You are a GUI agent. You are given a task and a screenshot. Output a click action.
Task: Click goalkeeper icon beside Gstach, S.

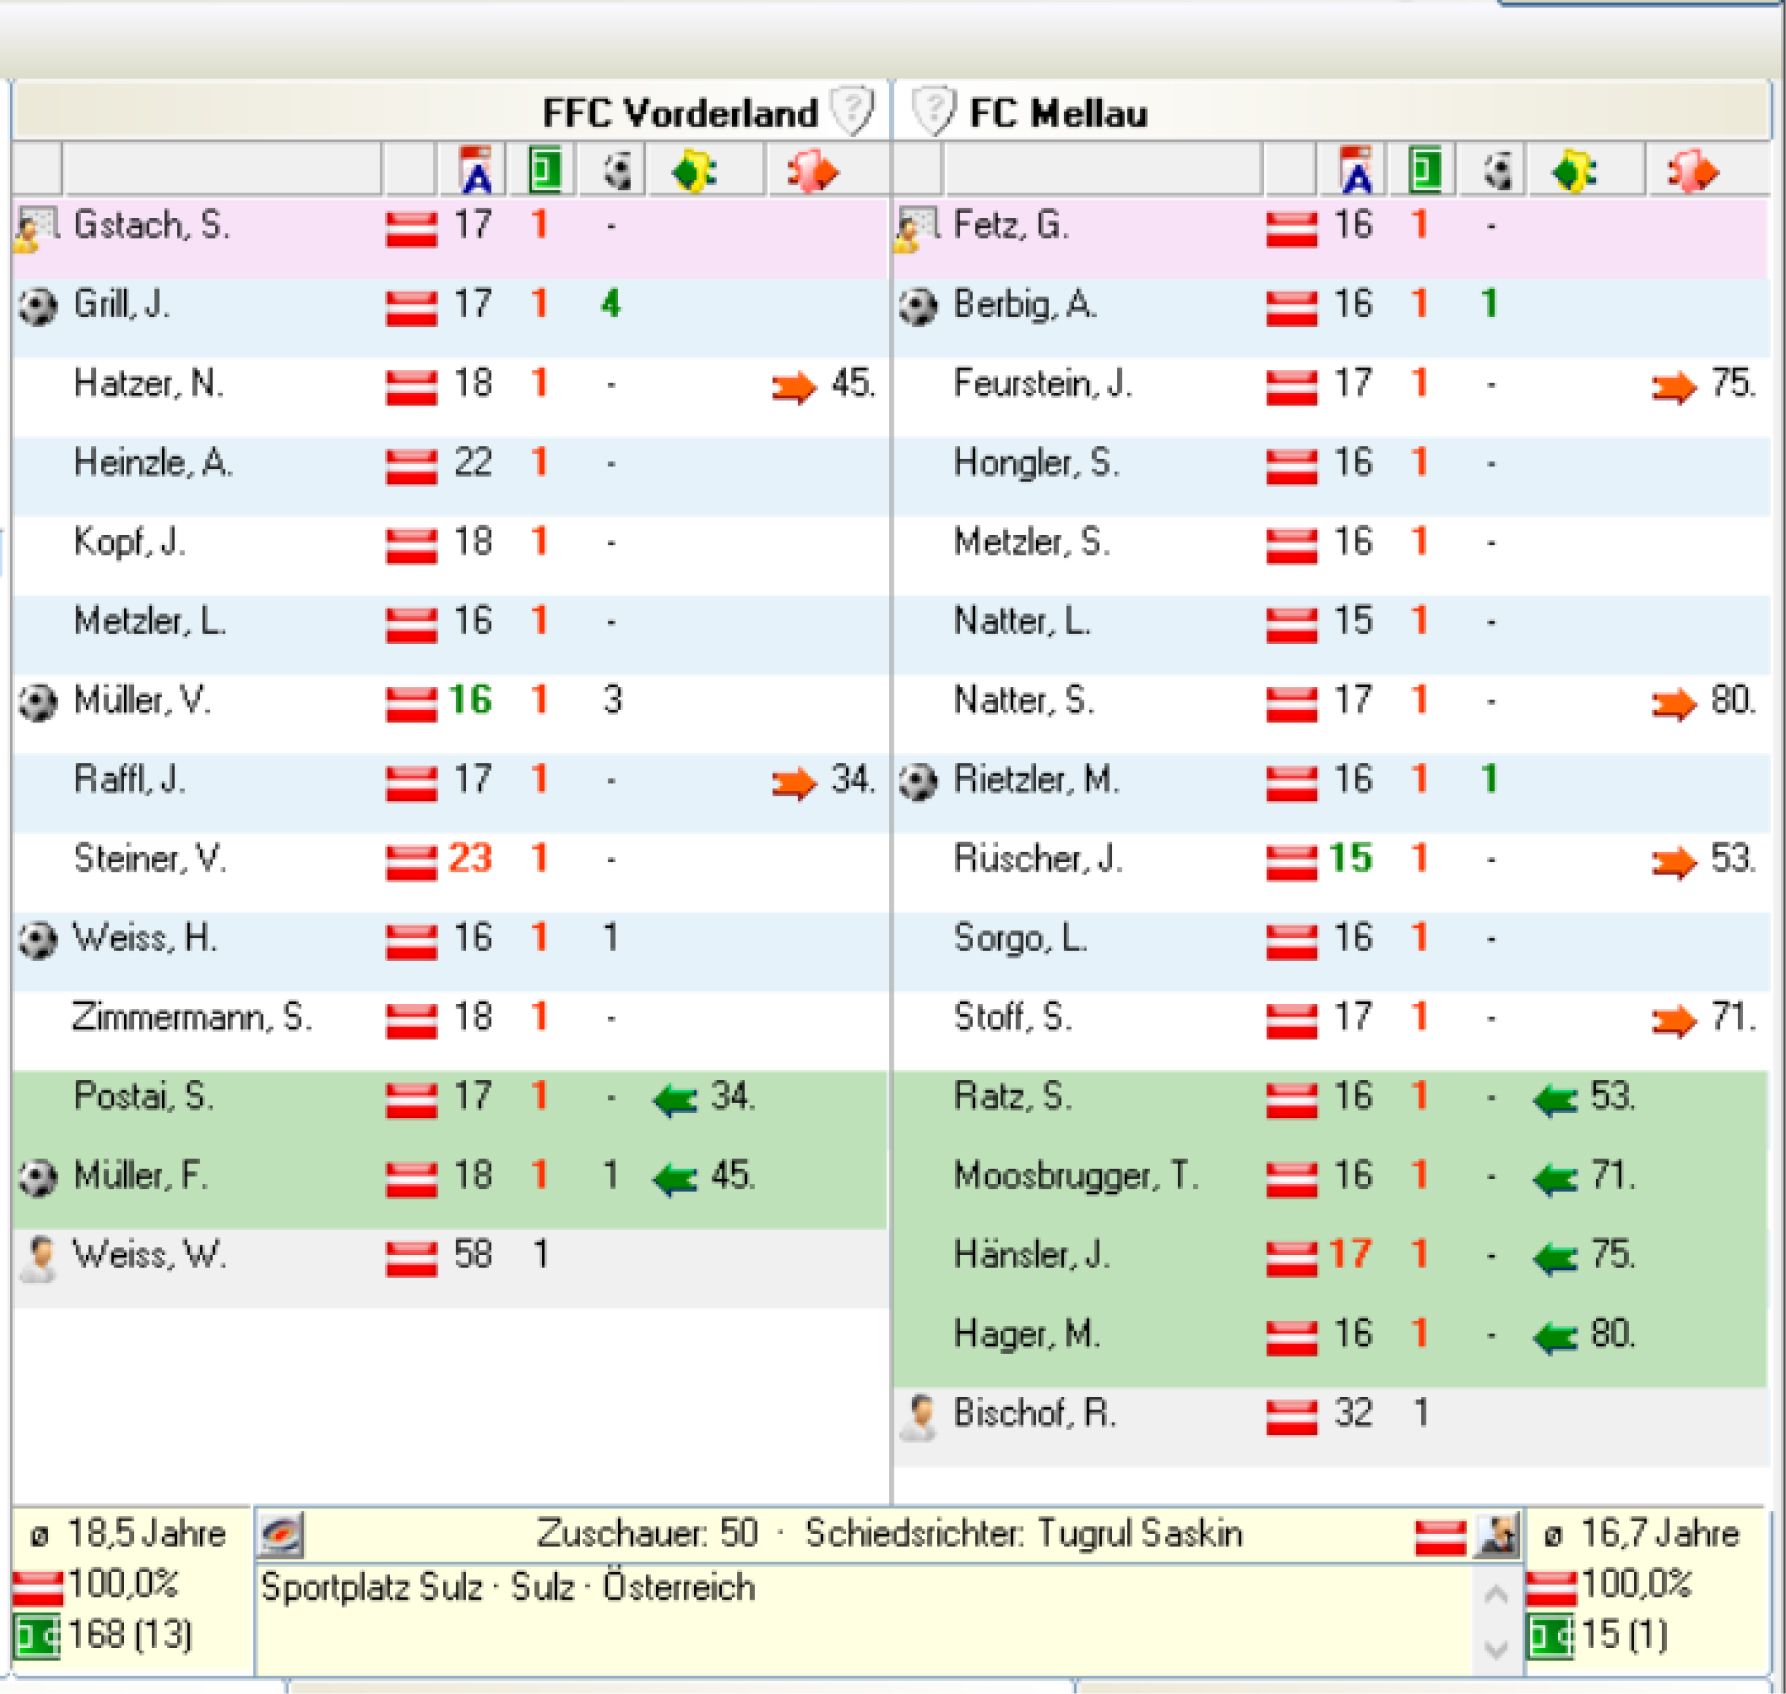point(37,228)
